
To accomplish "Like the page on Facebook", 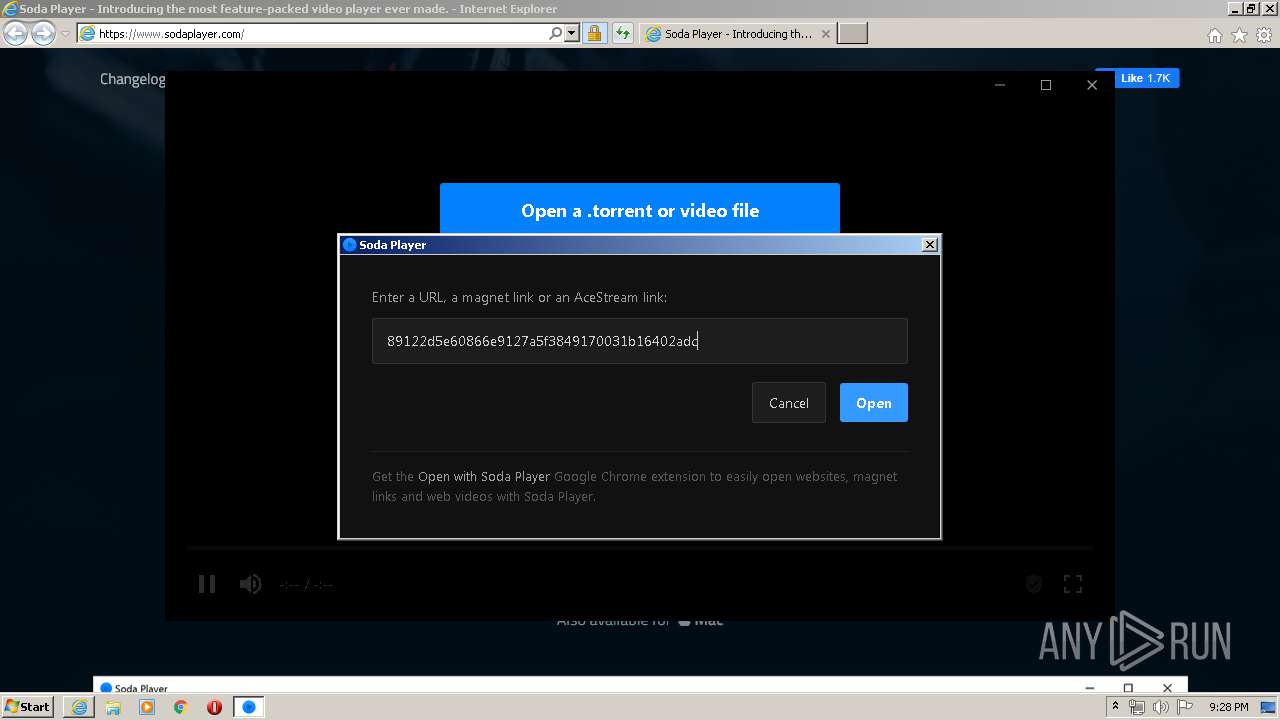I will (1144, 78).
